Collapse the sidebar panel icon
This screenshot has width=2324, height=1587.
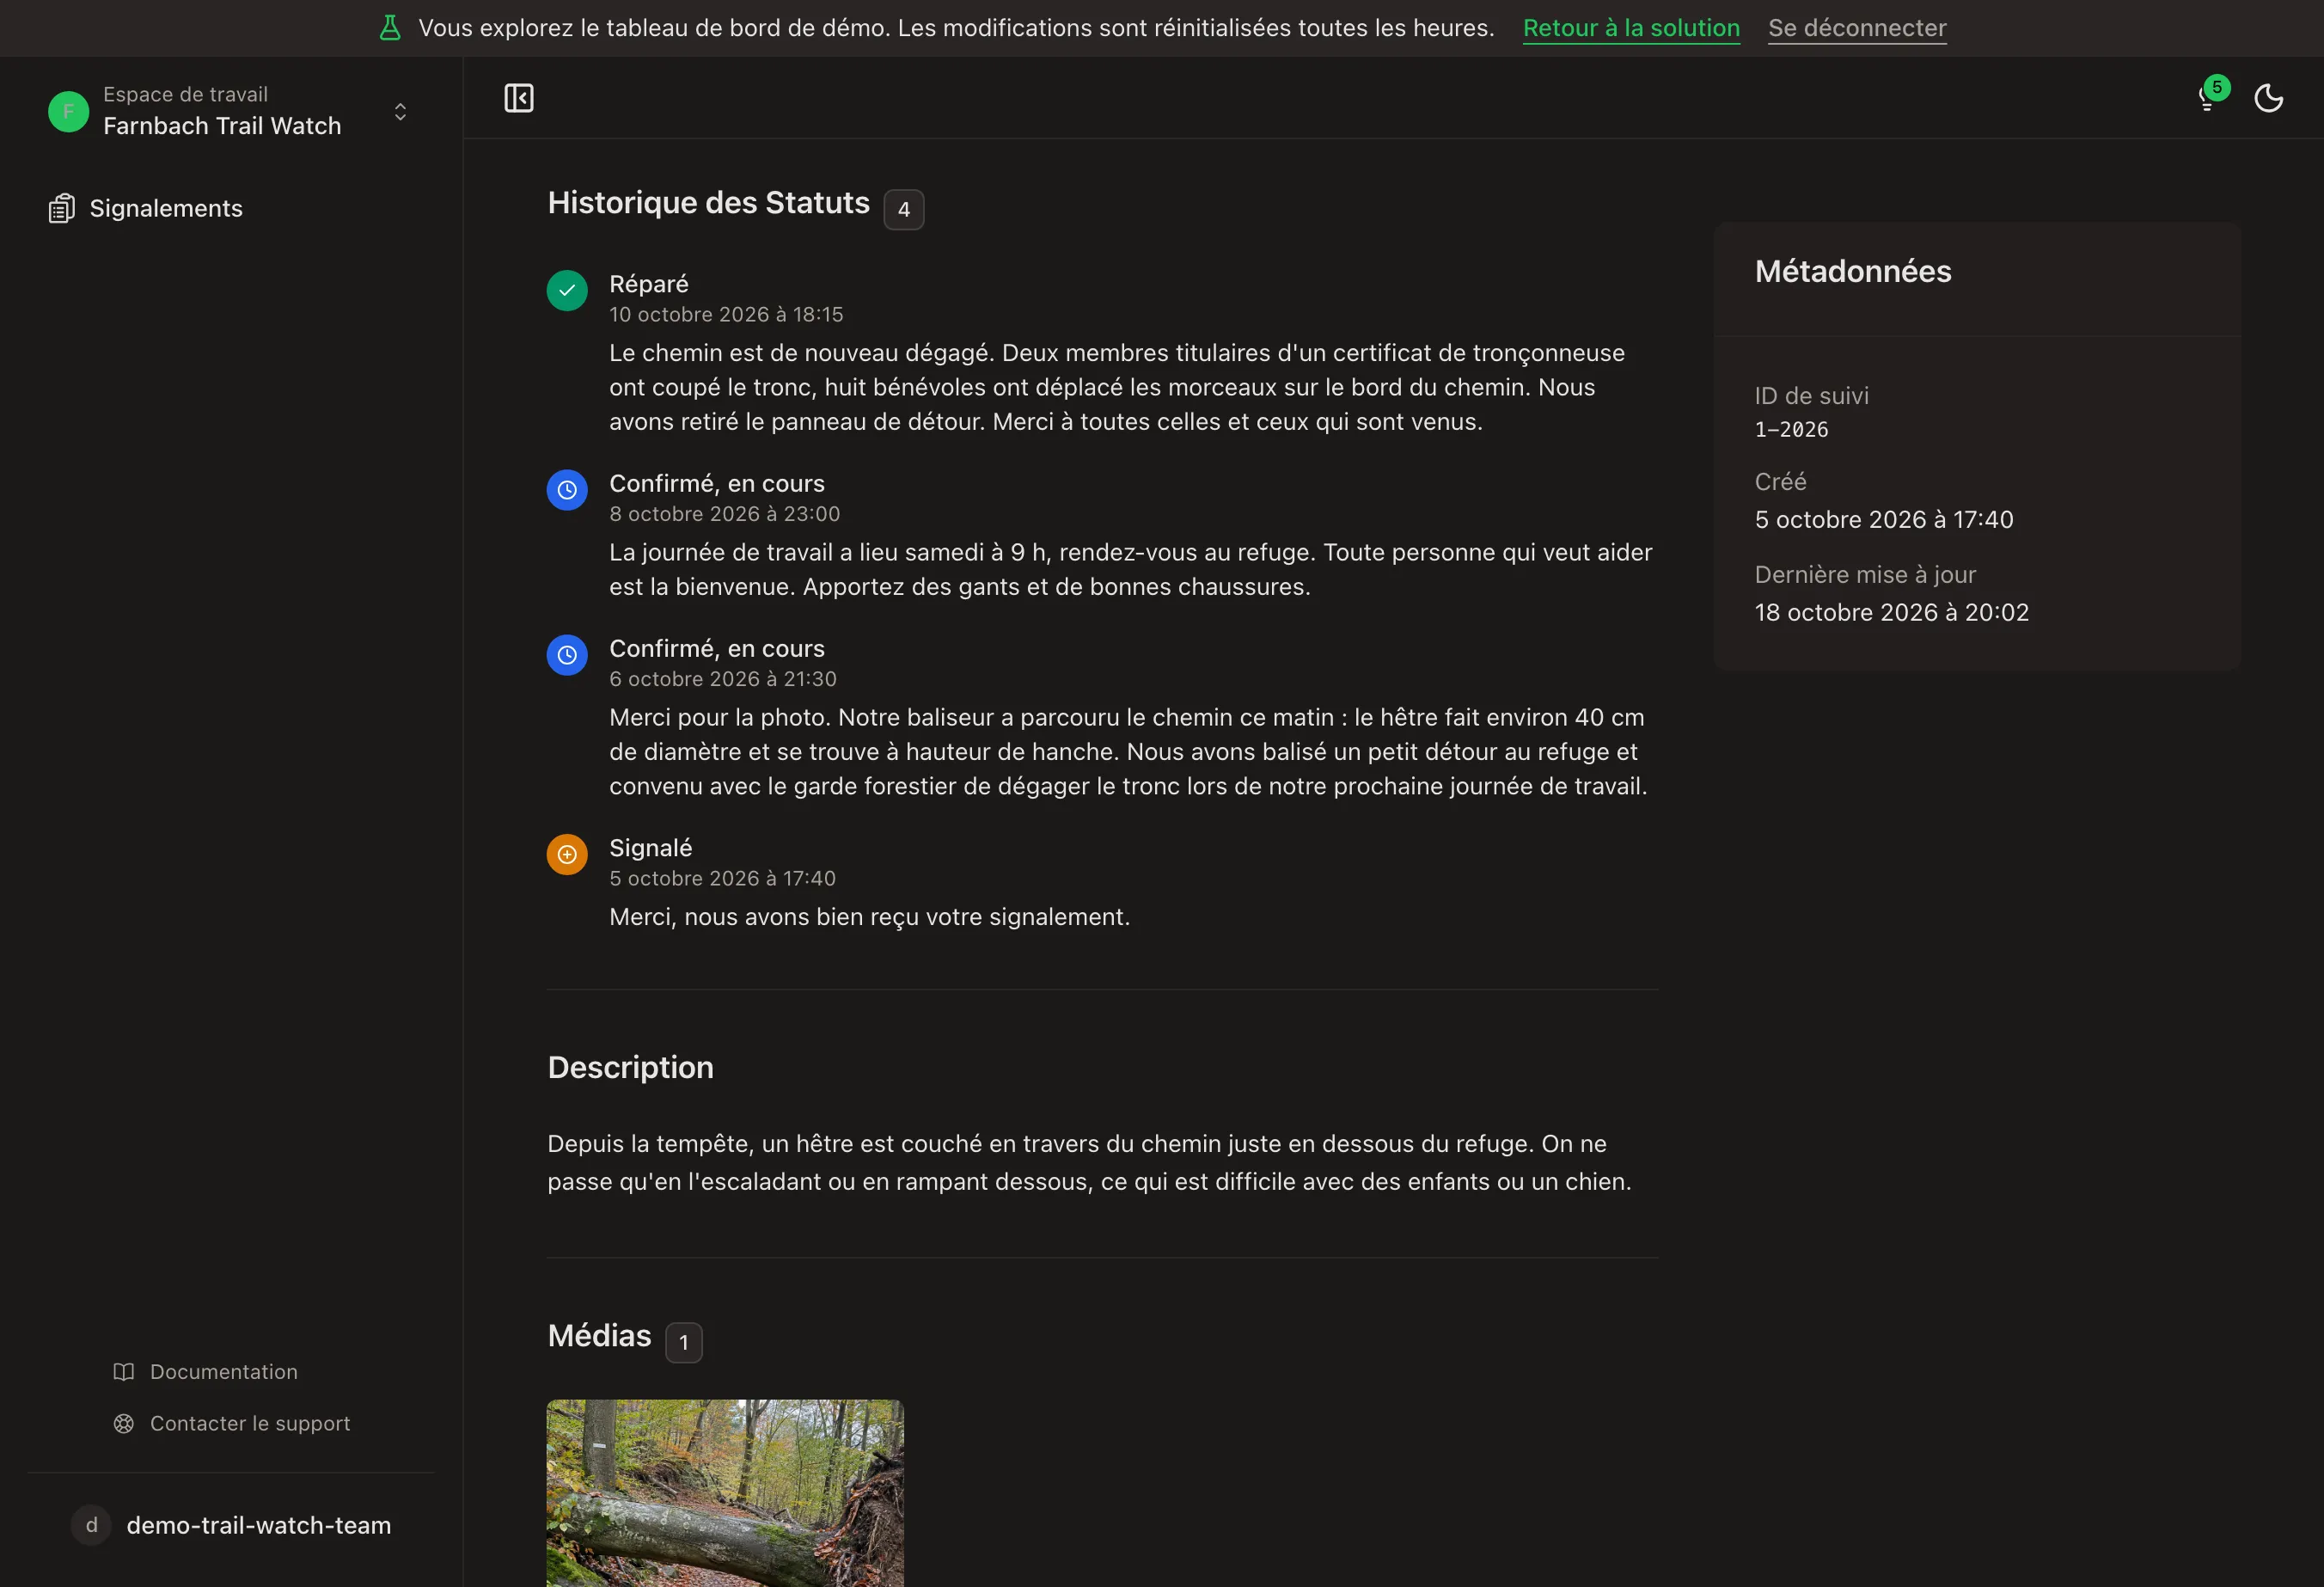tap(518, 98)
